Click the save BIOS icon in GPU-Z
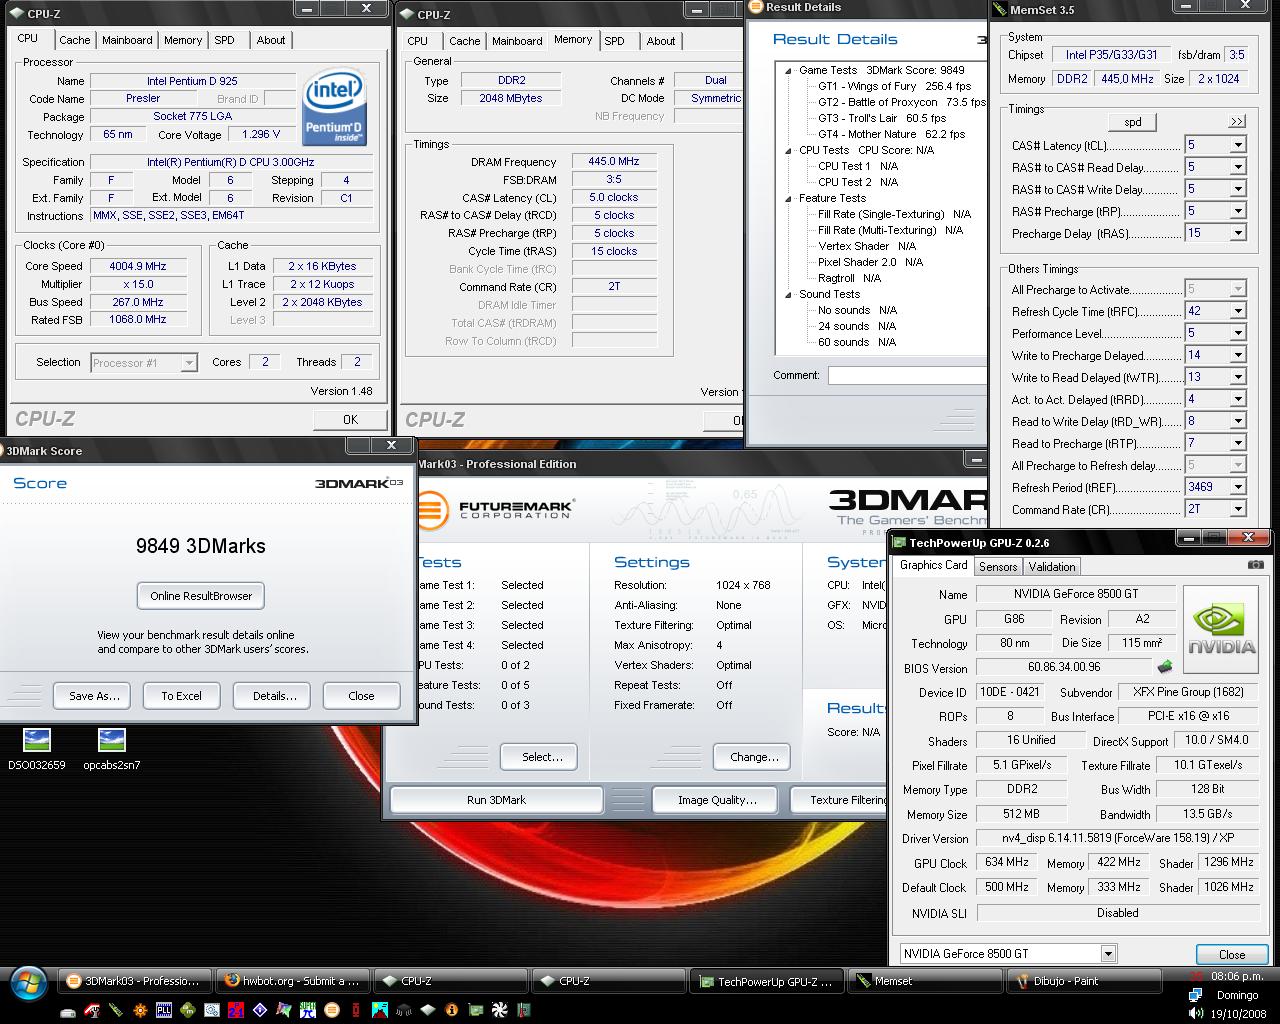This screenshot has width=1280, height=1024. click(x=1166, y=667)
